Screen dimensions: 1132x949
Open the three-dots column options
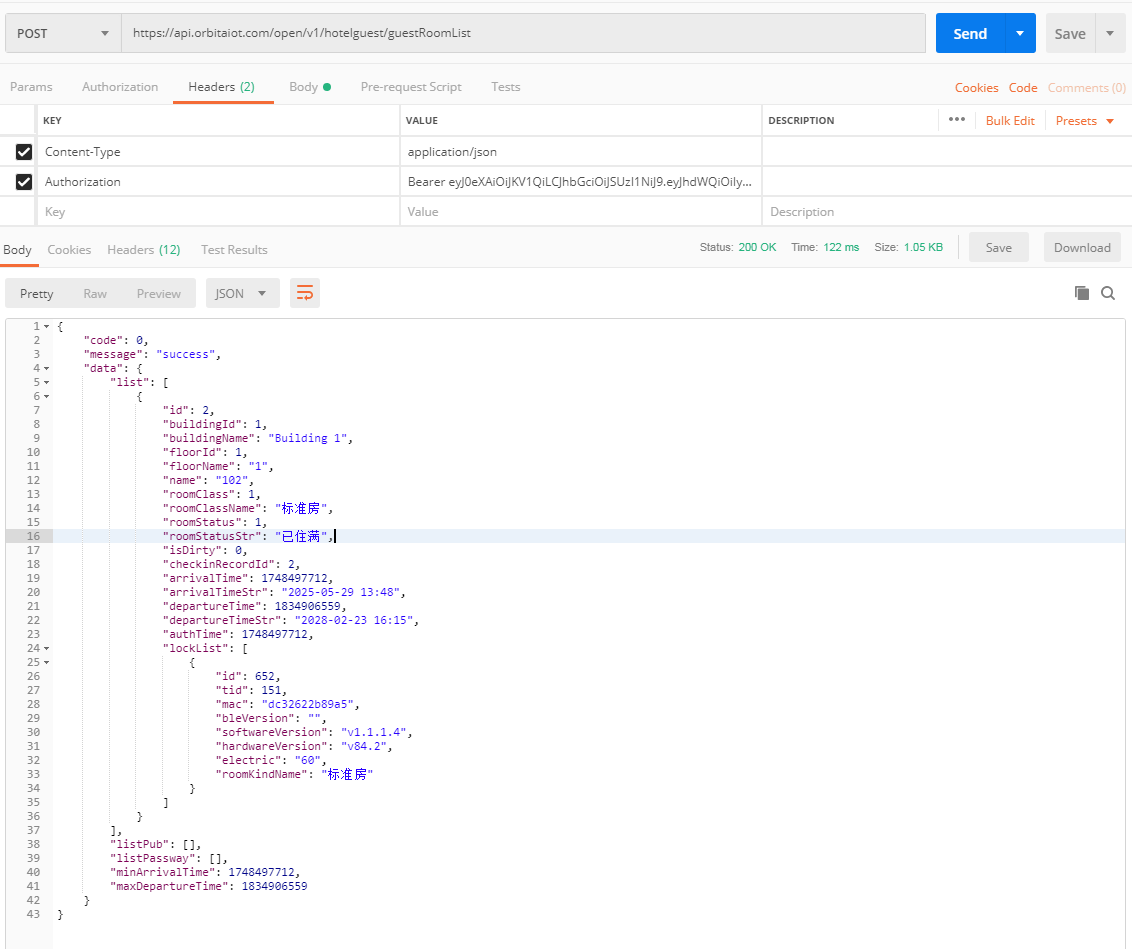tap(956, 120)
